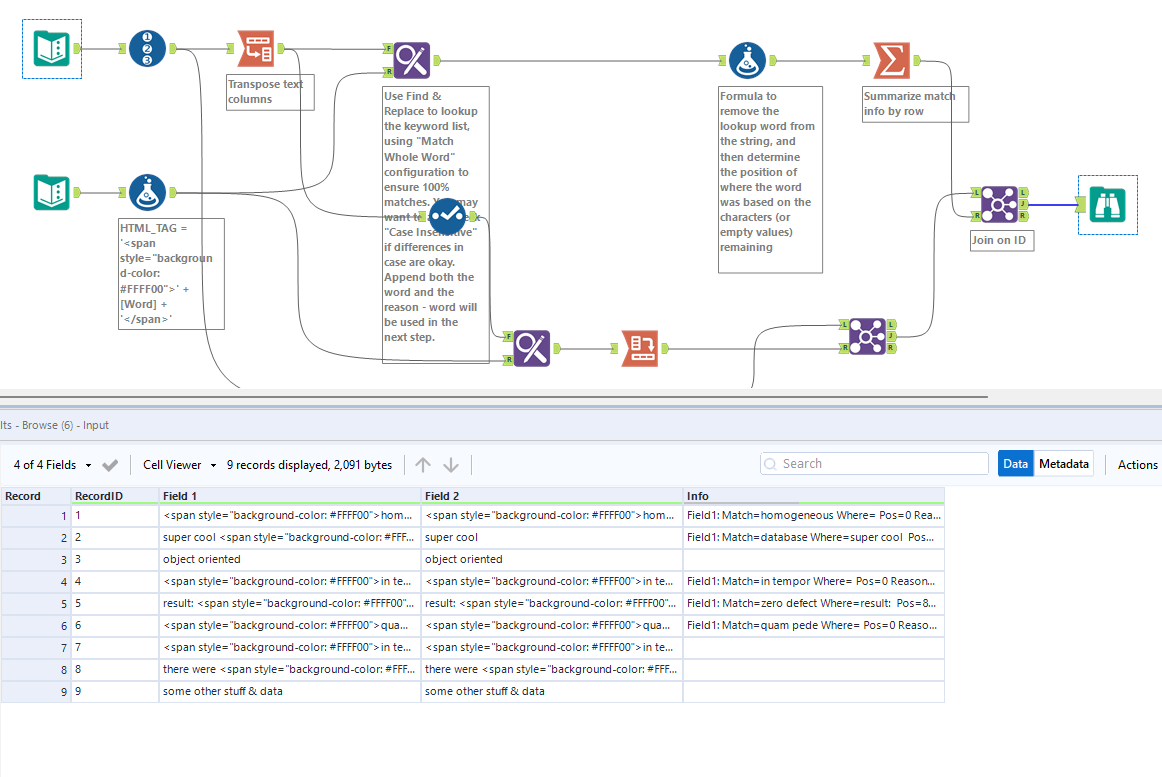This screenshot has height=777, width=1162.
Task: Switch to the Metadata view
Action: point(1063,463)
